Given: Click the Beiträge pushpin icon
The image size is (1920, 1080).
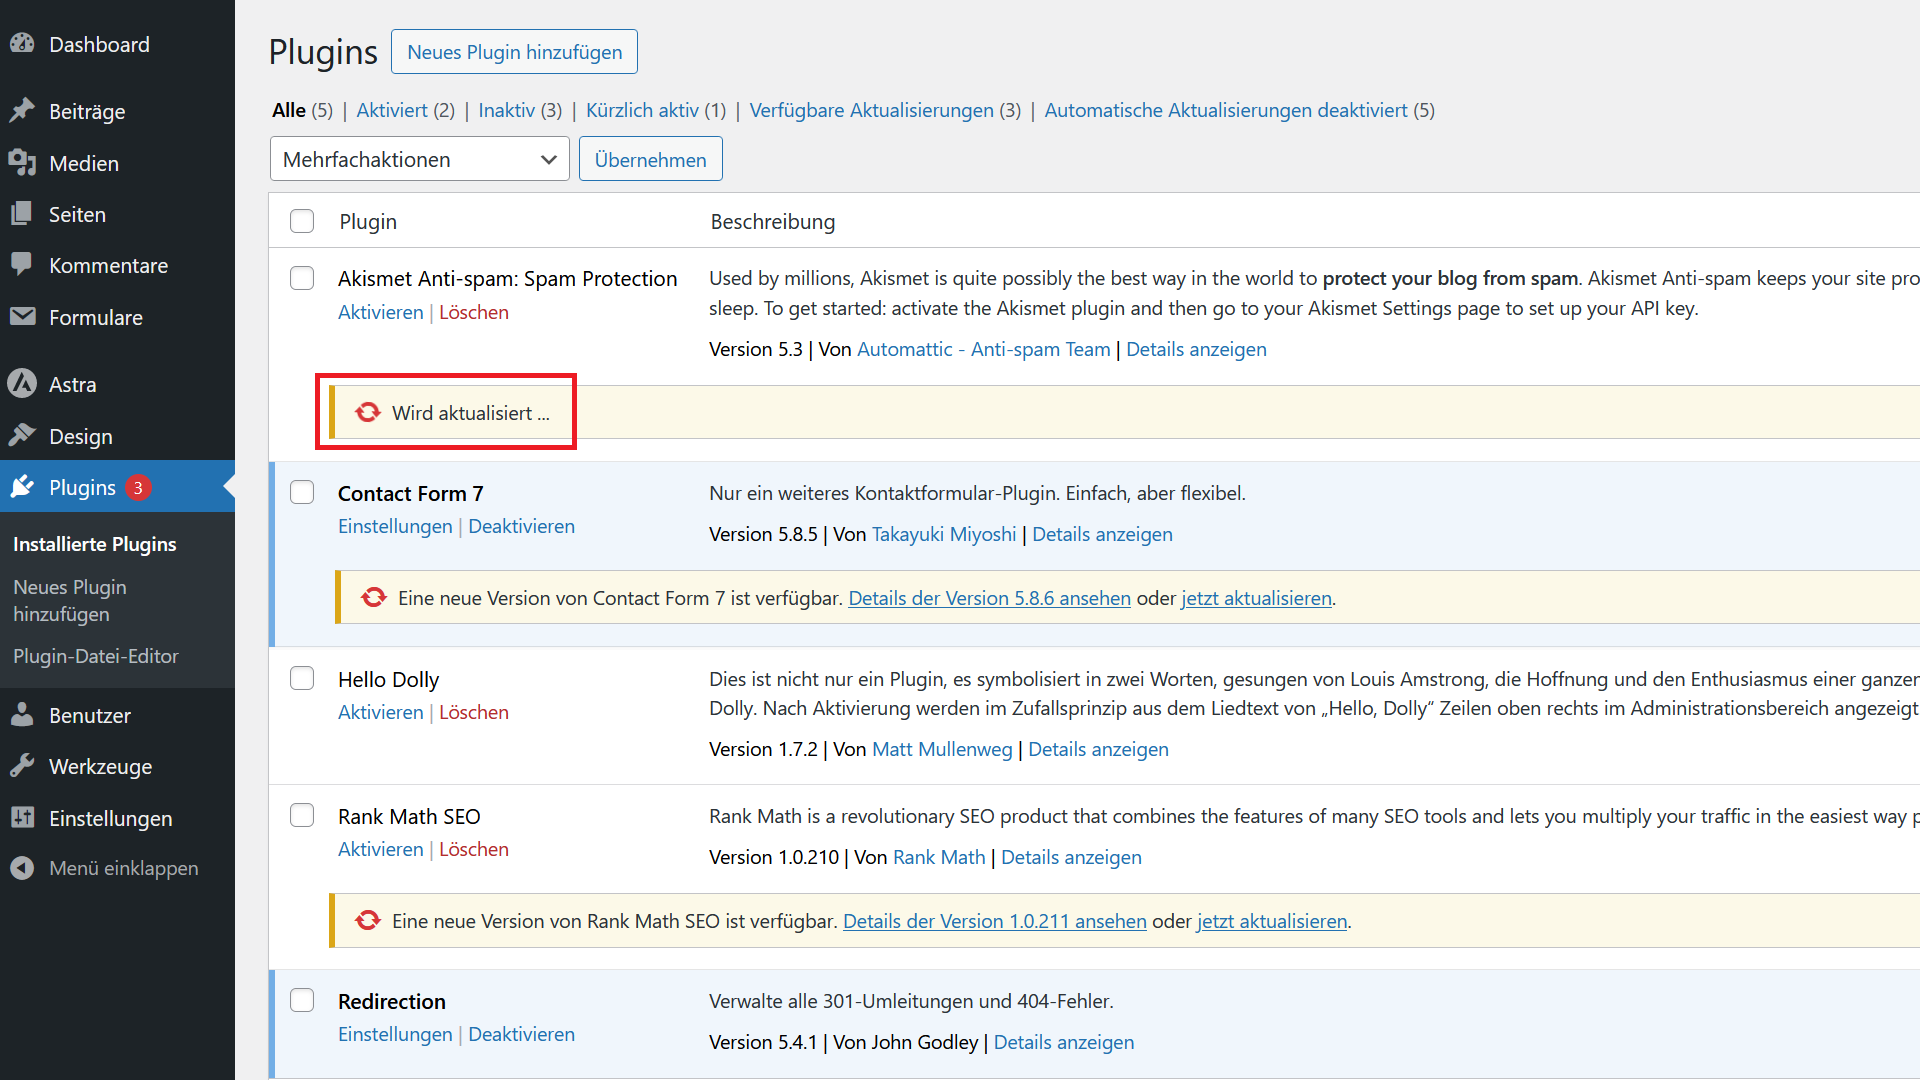Looking at the screenshot, I should (22, 111).
